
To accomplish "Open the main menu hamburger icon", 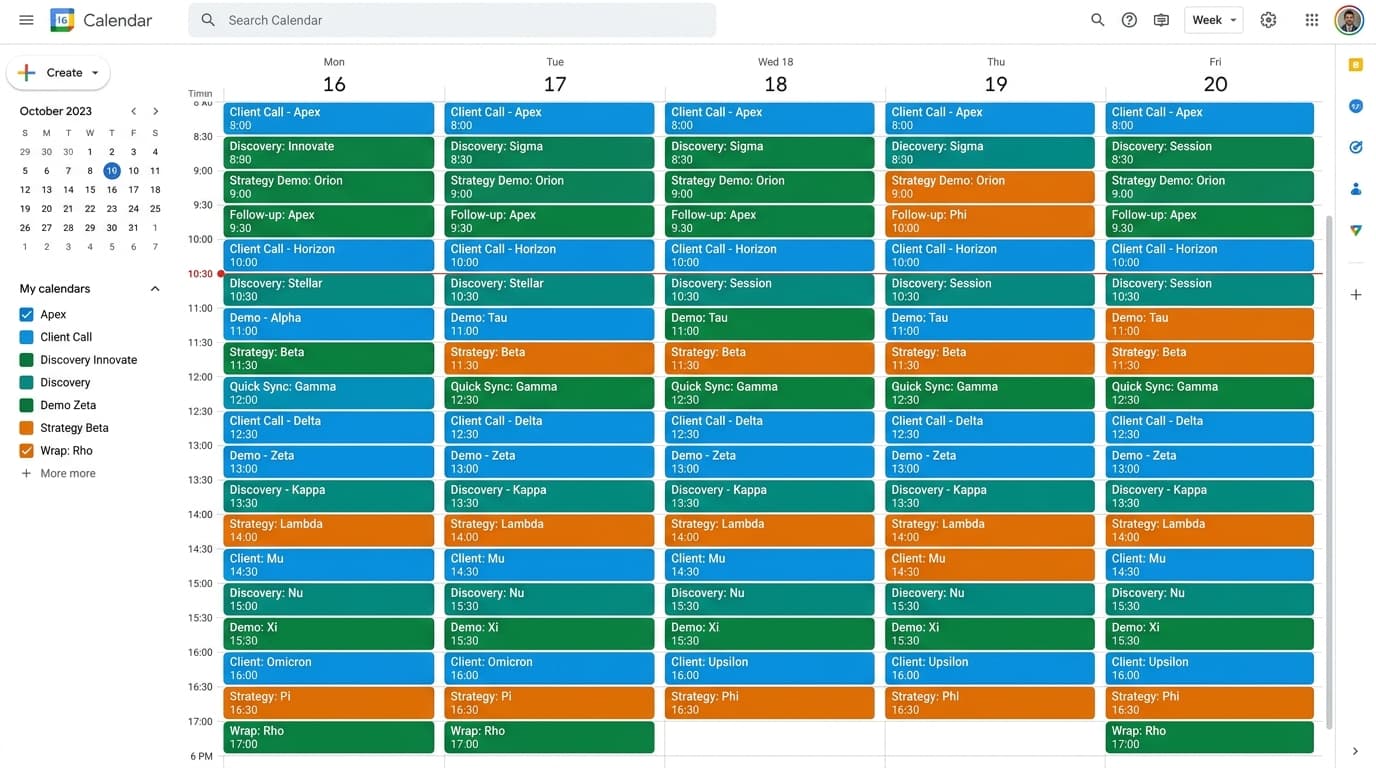I will pyautogui.click(x=27, y=20).
